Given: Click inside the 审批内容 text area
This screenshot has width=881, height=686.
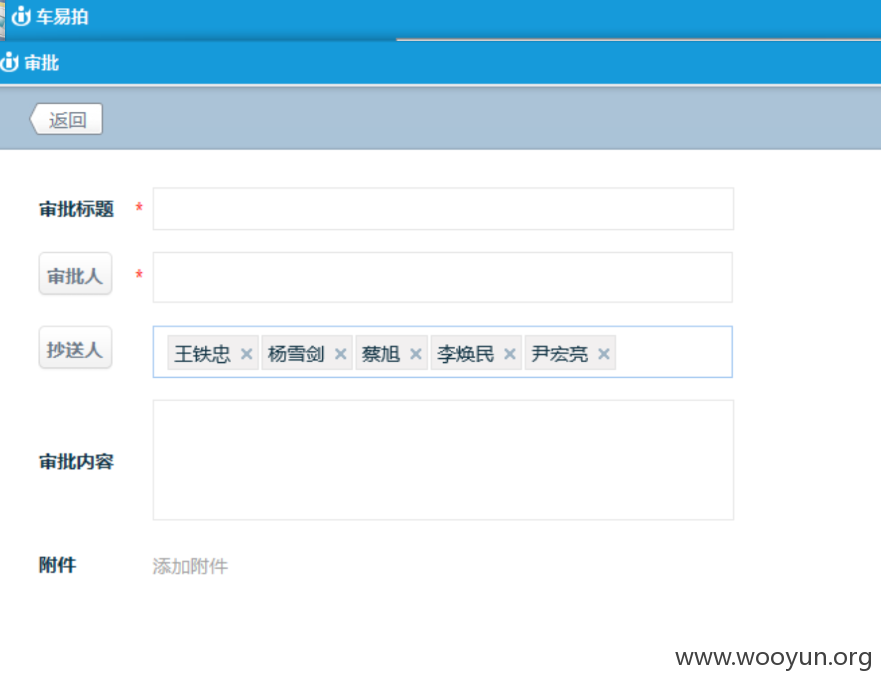Looking at the screenshot, I should click(443, 460).
